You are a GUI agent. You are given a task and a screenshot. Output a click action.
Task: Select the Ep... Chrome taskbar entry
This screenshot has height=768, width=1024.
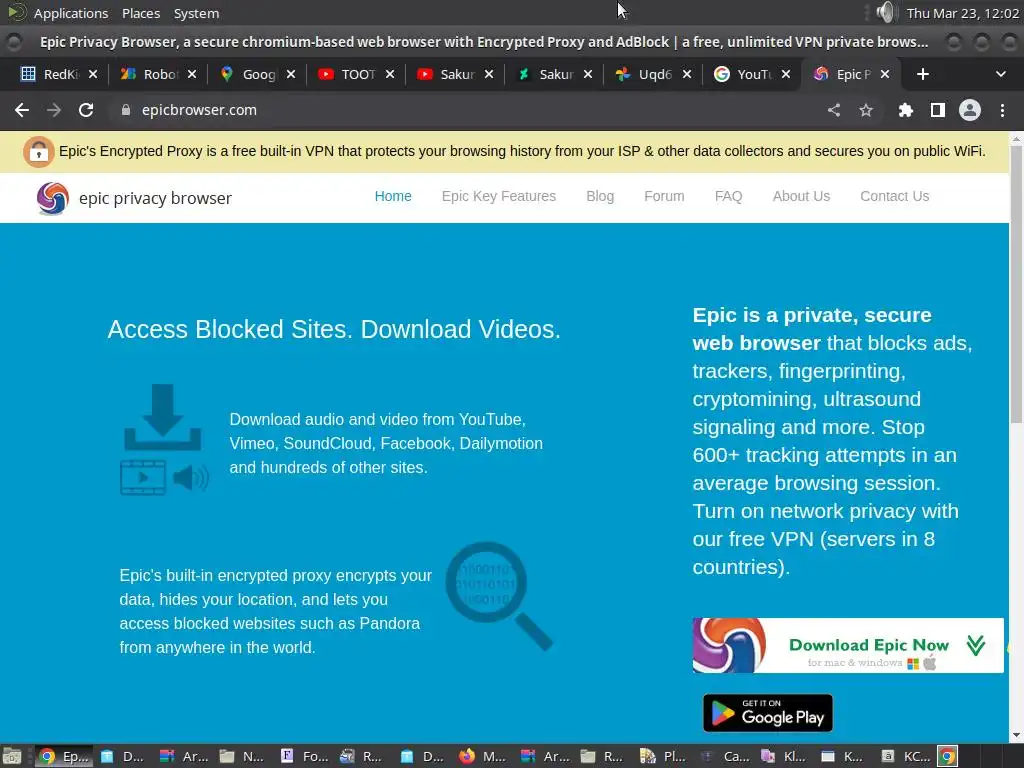click(x=64, y=756)
